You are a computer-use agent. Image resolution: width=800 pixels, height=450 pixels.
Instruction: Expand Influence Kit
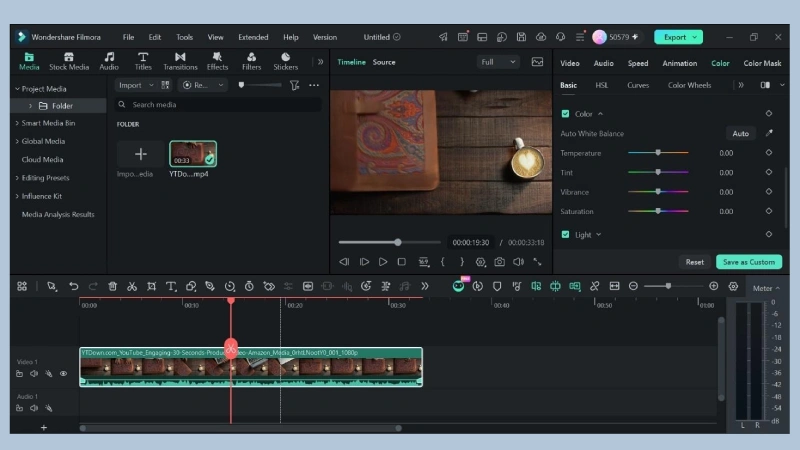(x=17, y=196)
